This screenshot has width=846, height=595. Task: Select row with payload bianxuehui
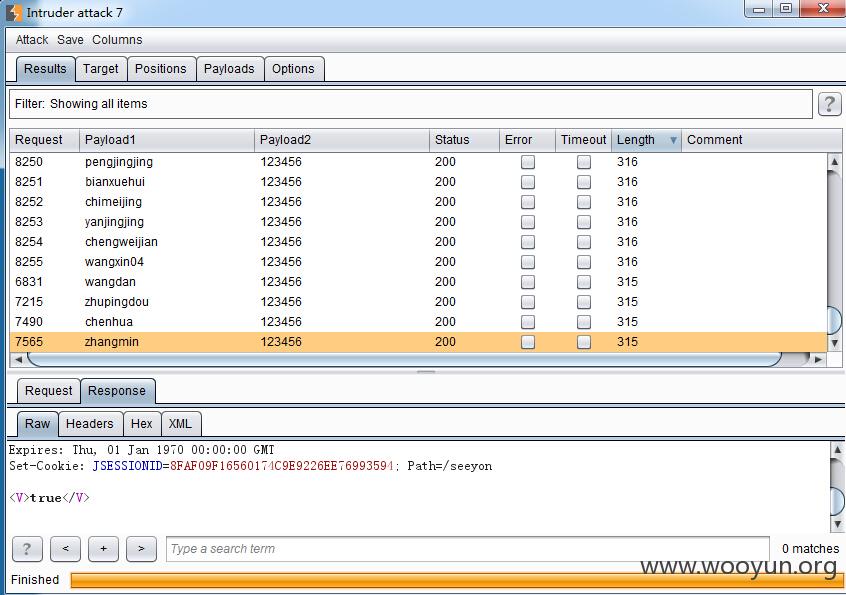pos(418,182)
